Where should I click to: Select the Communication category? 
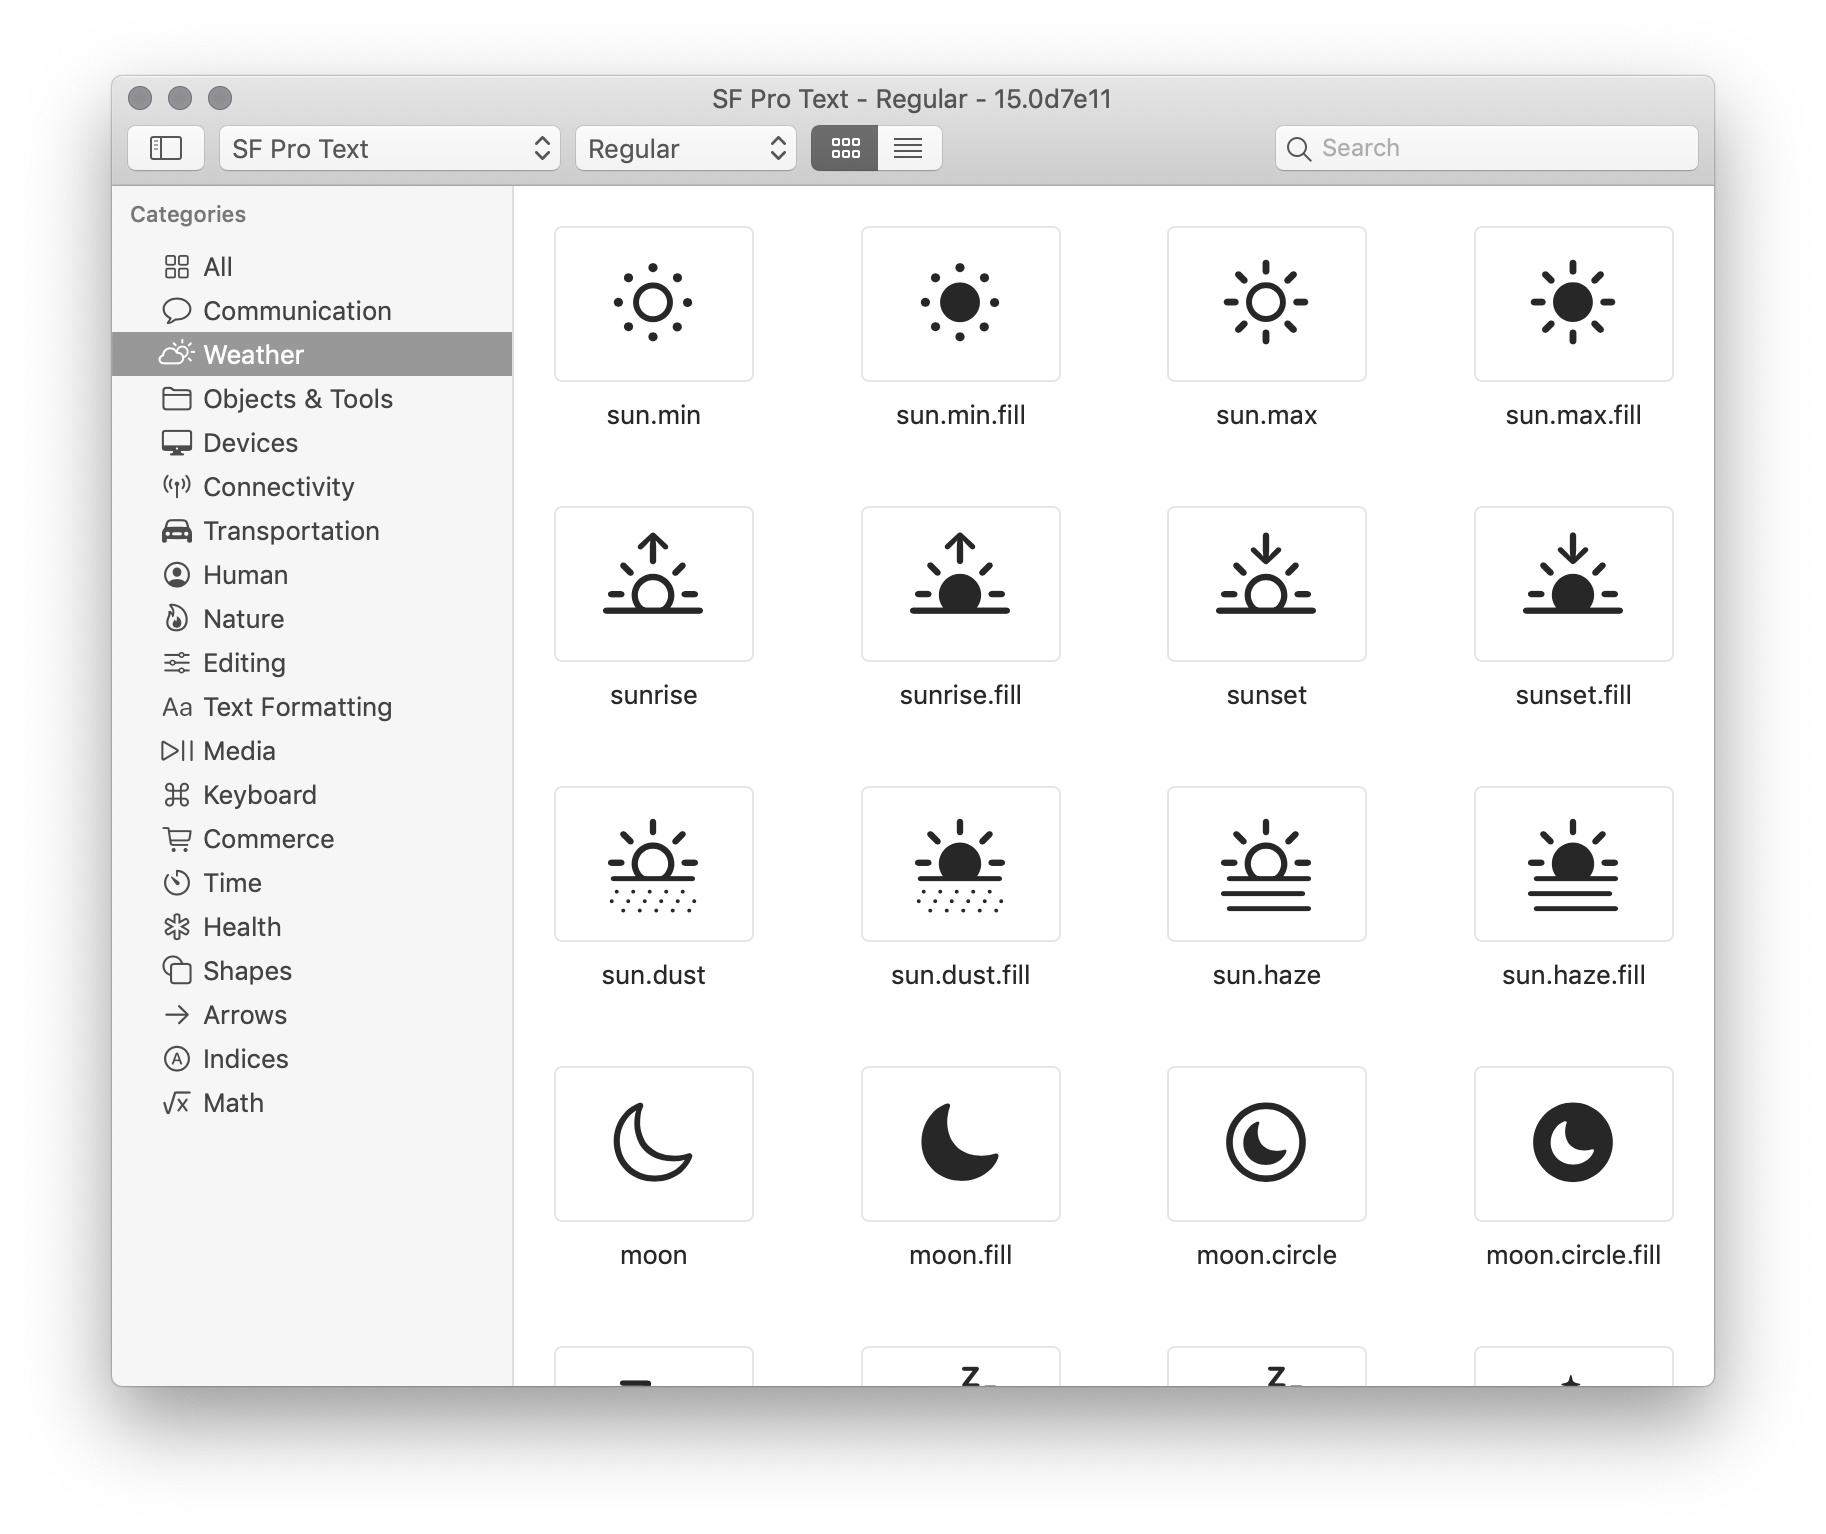point(312,311)
